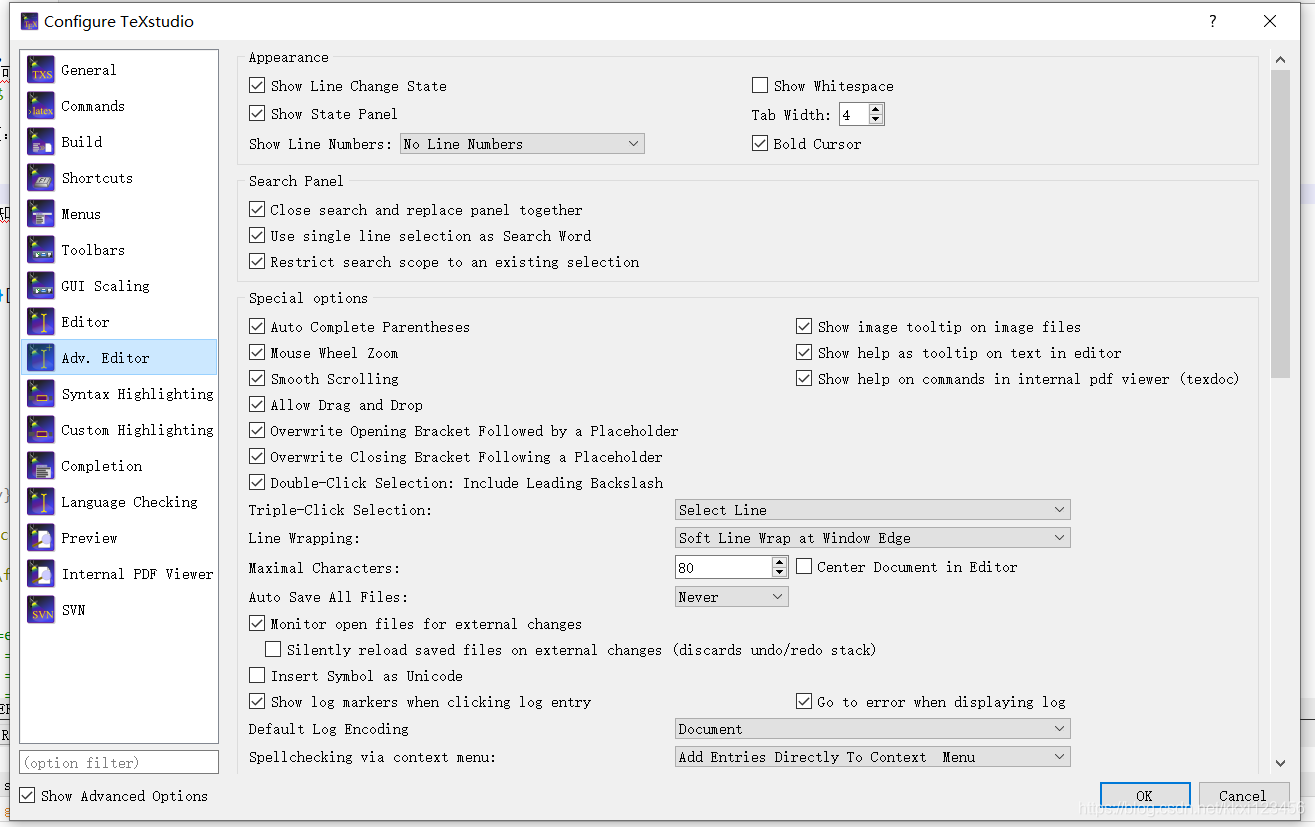The image size is (1315, 827).
Task: Enable Show Whitespace
Action: pos(760,86)
